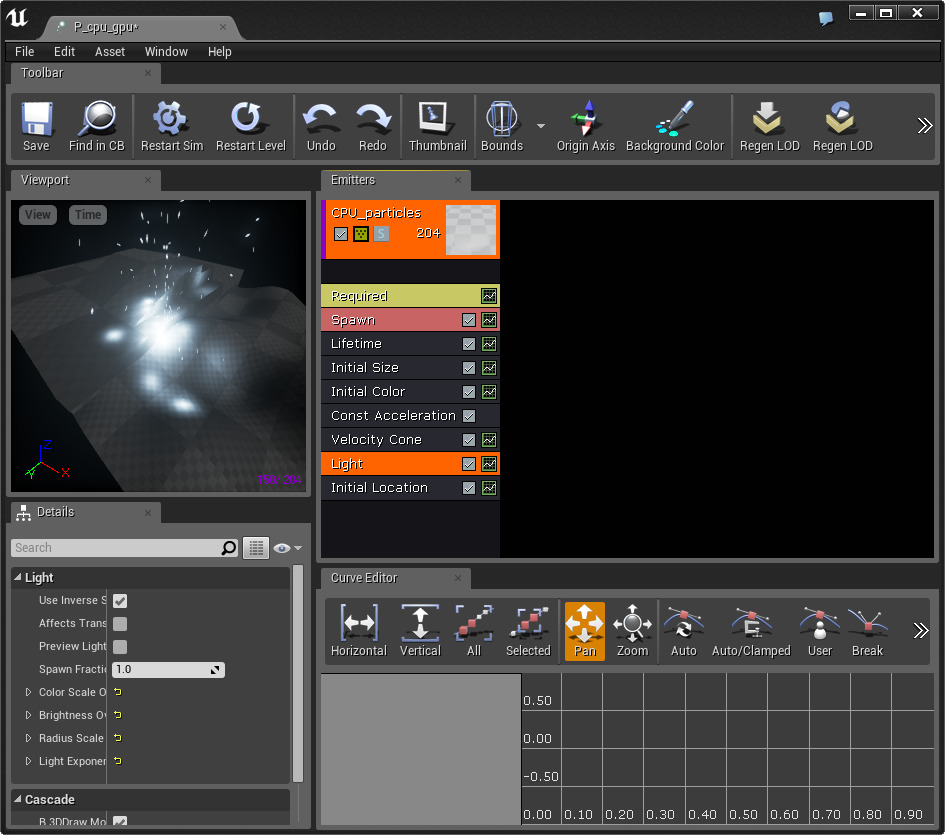Click the Find in CB magnifier icon
This screenshot has height=835, width=945.
(97, 119)
